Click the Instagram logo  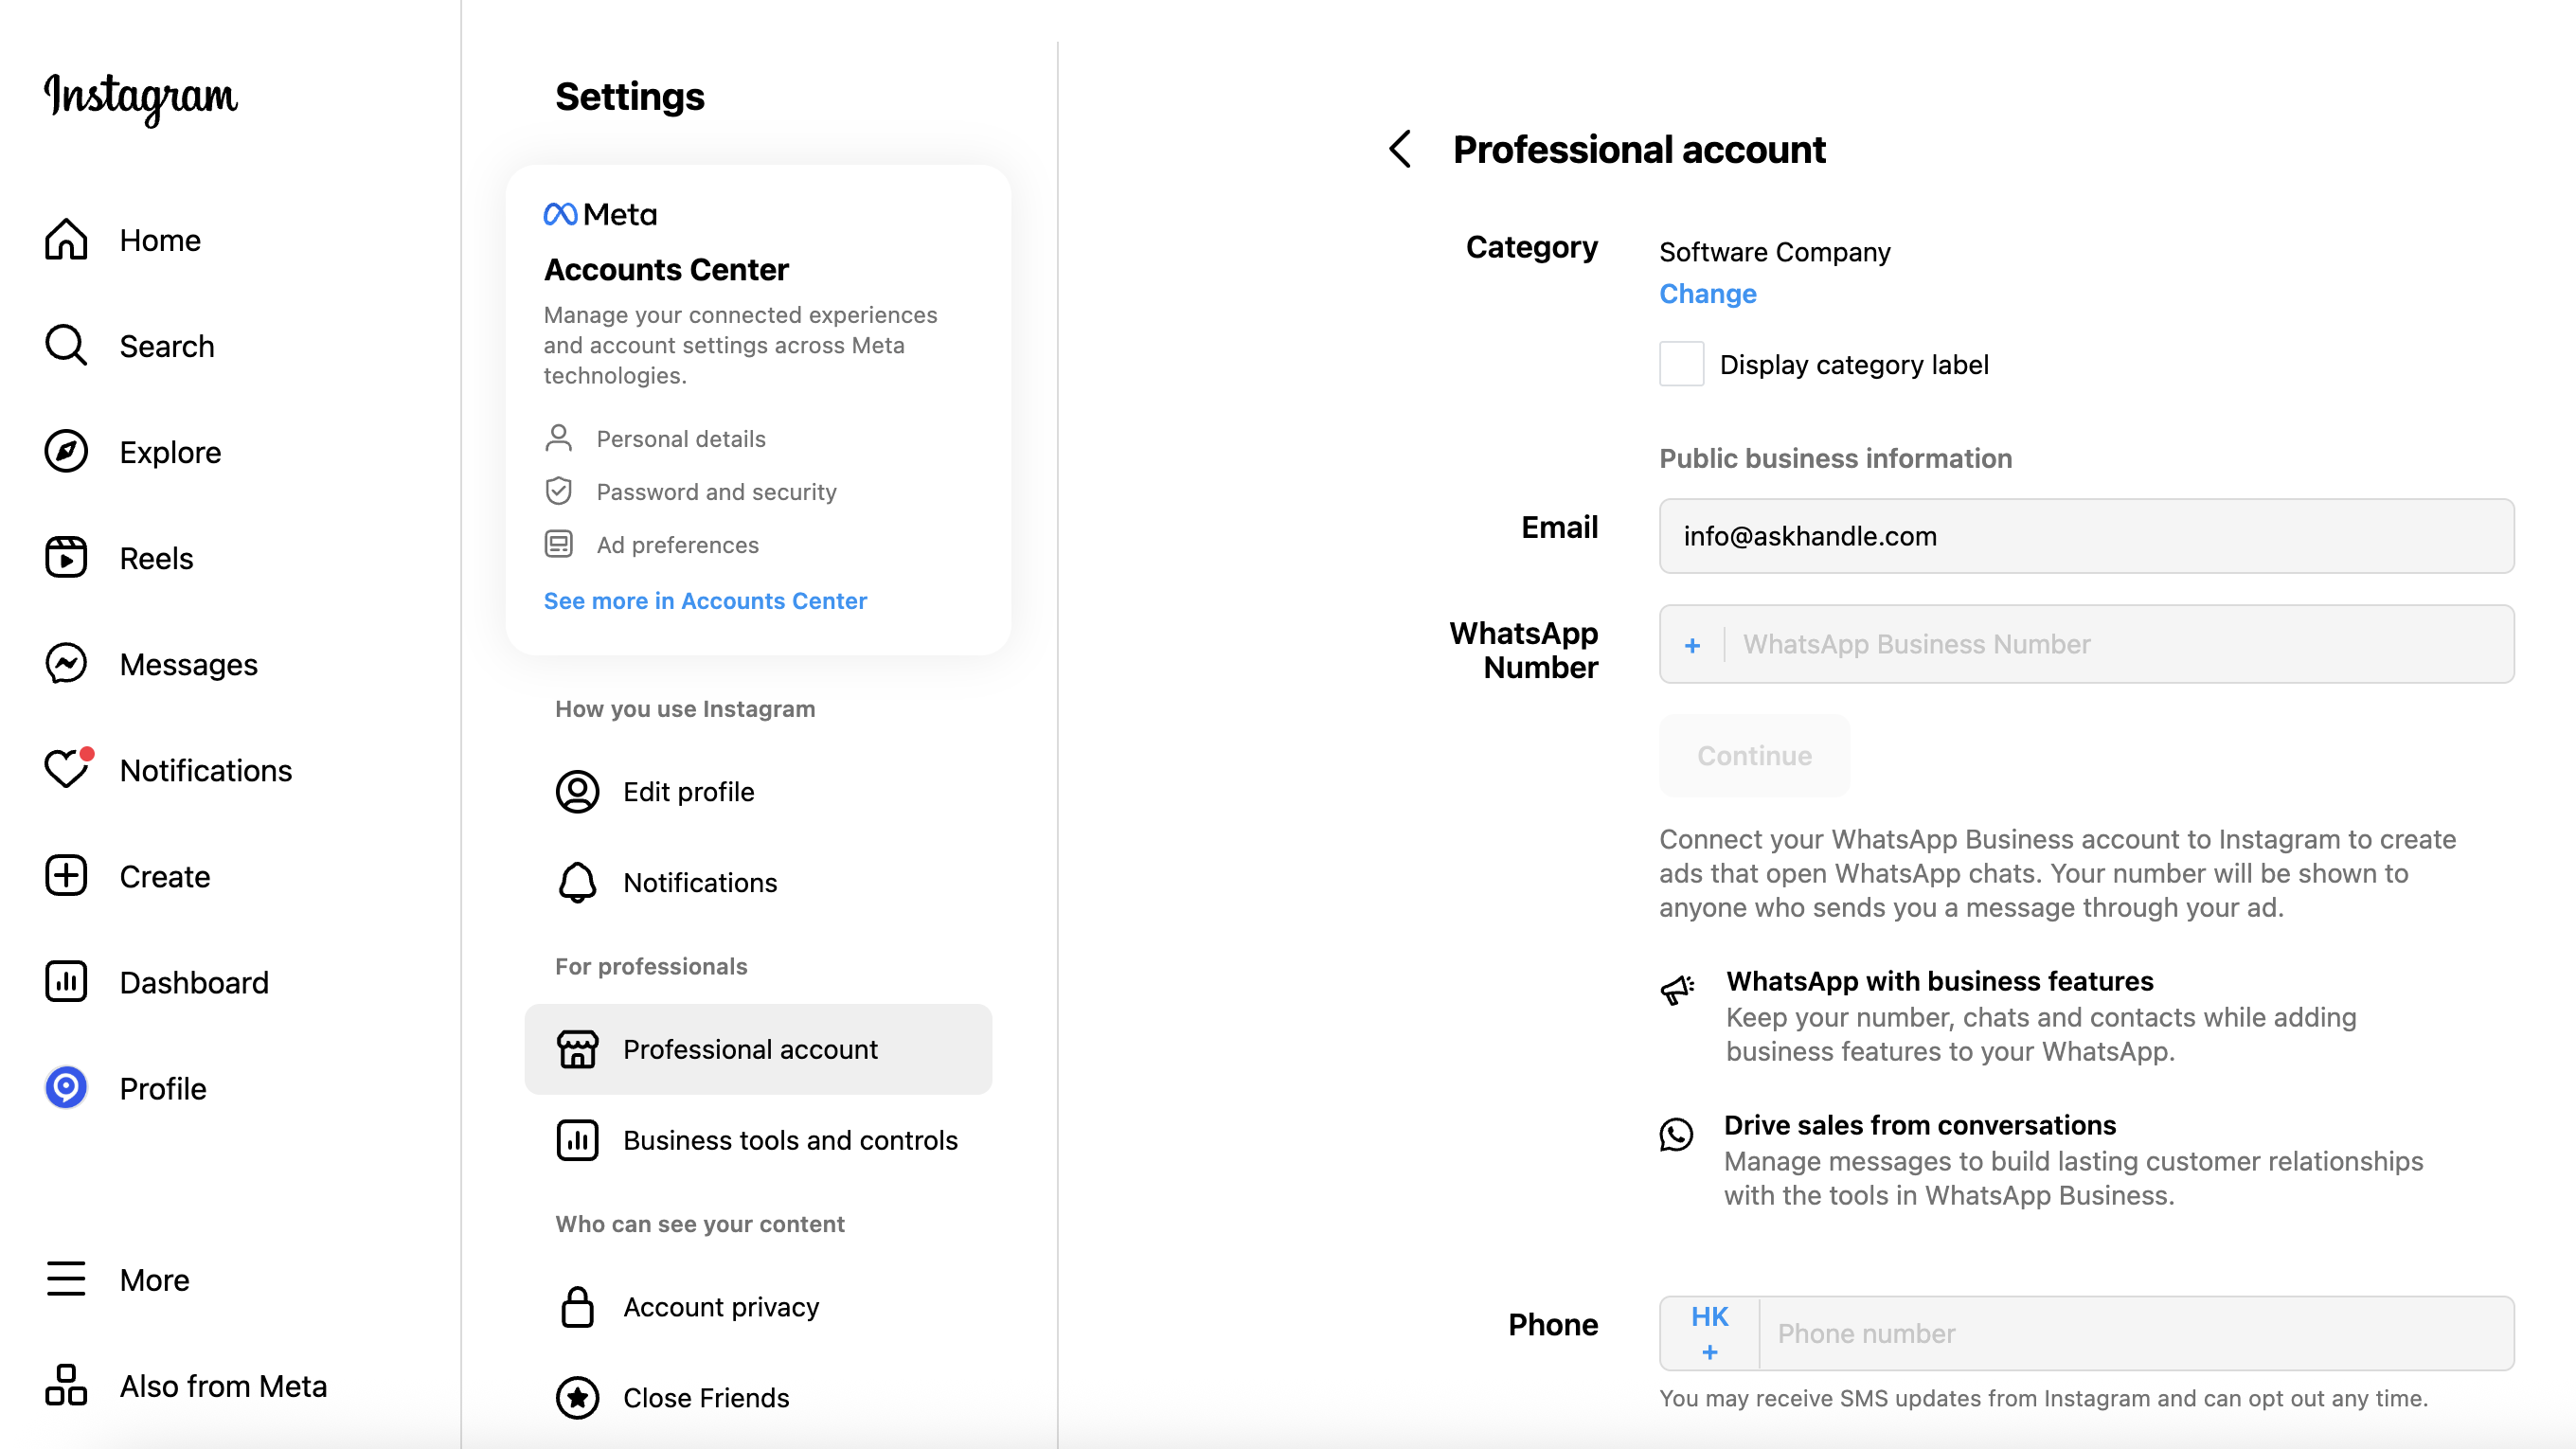click(140, 97)
